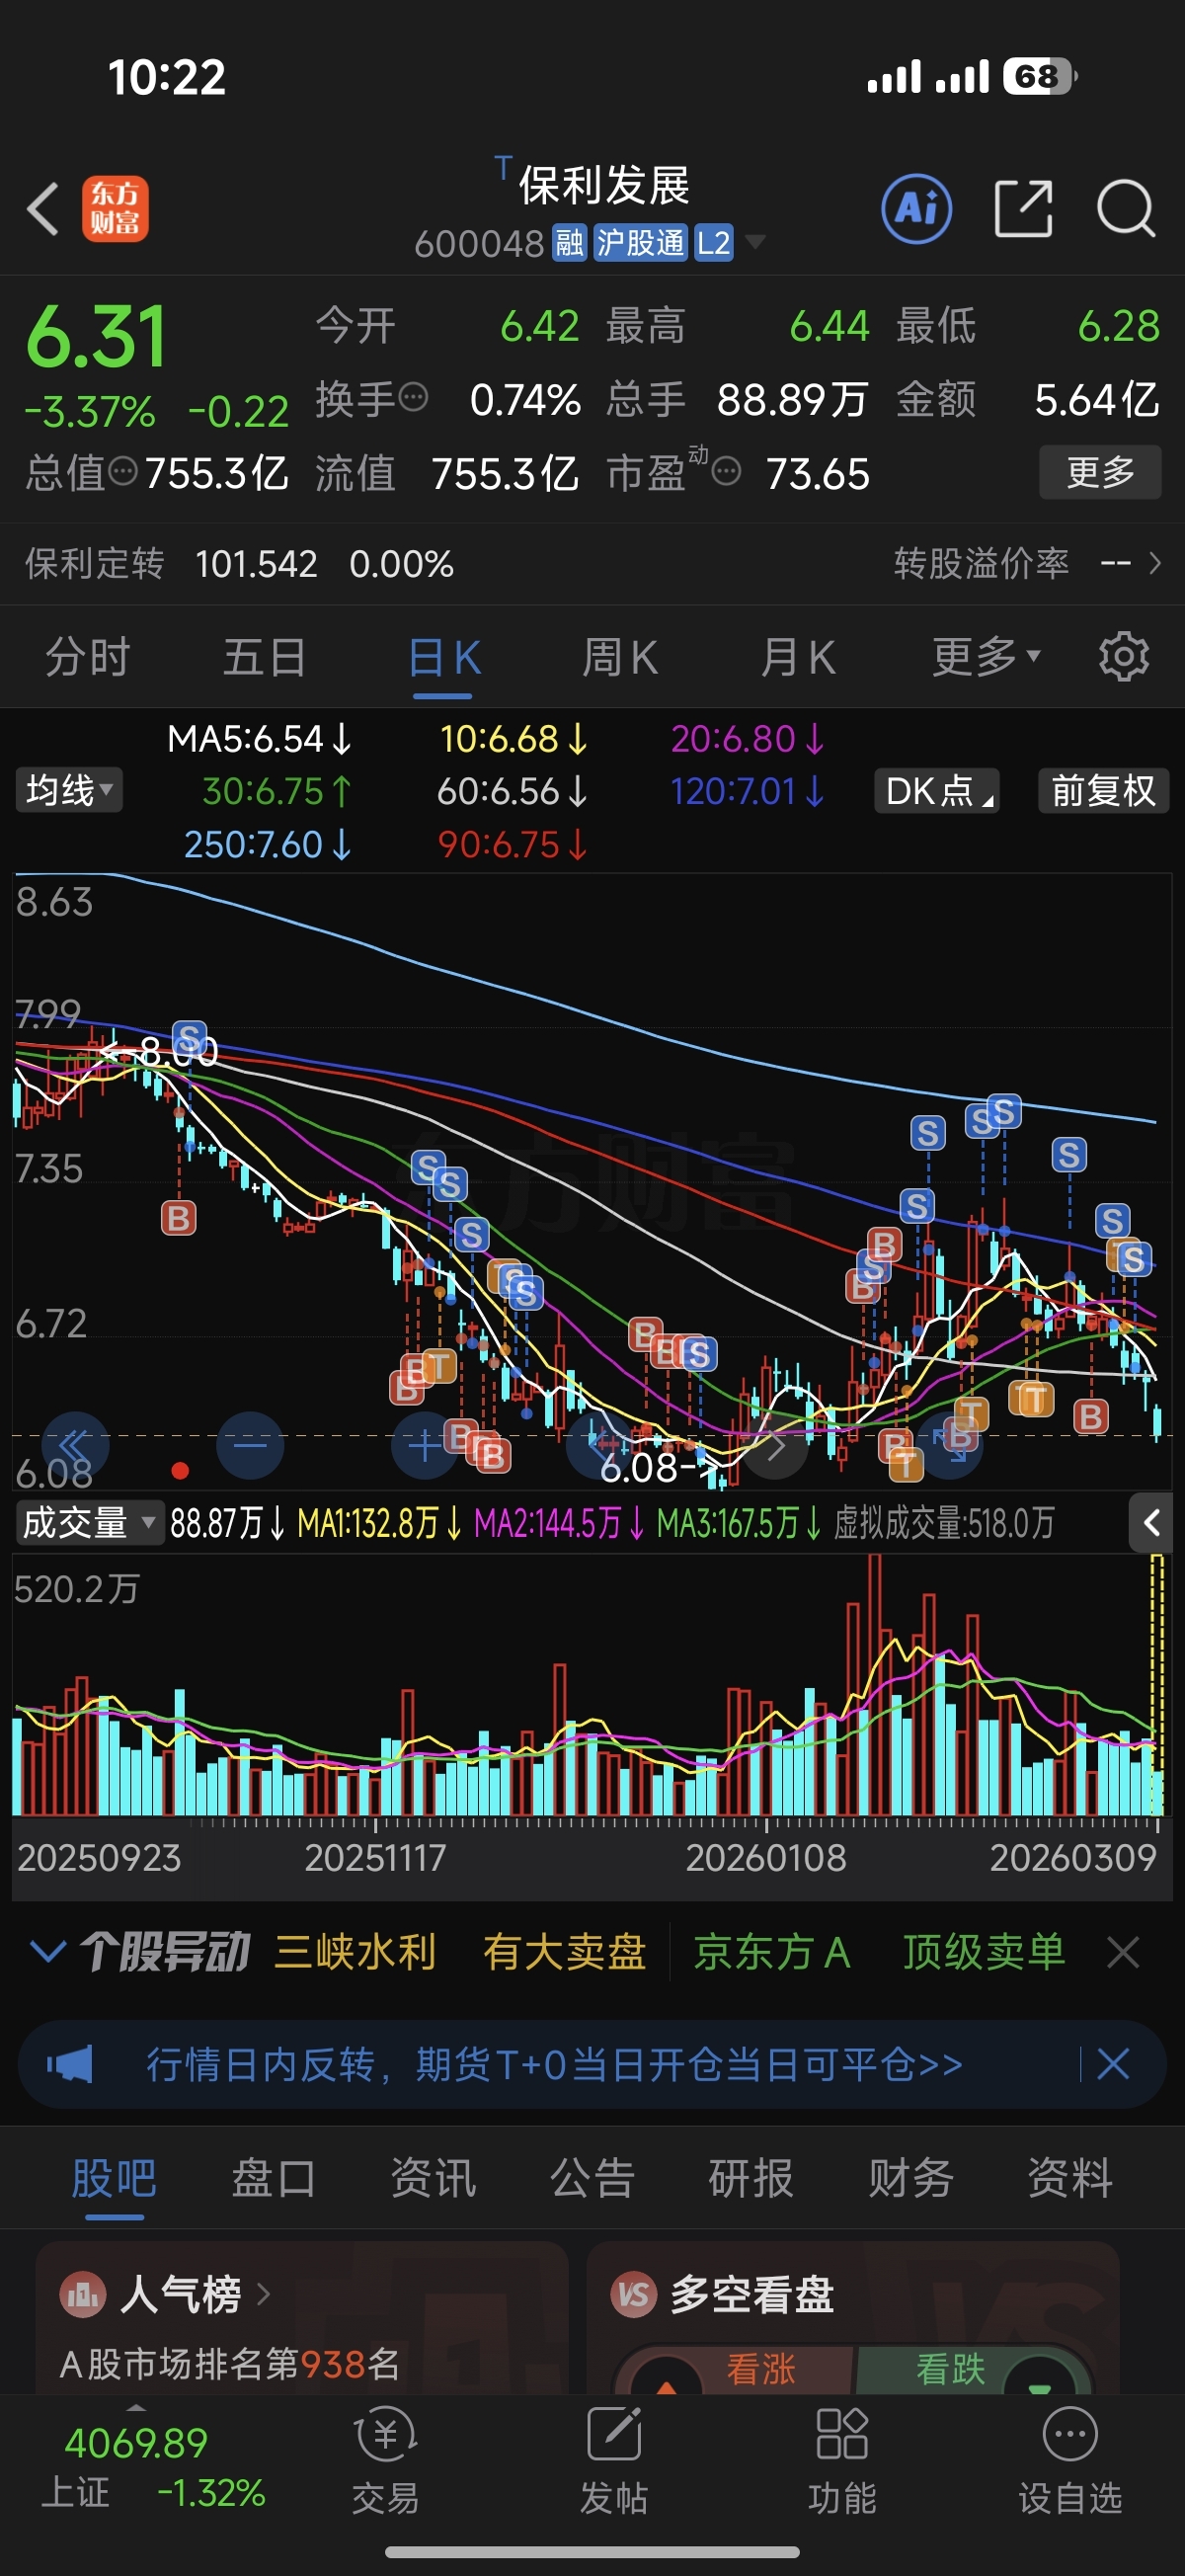Image resolution: width=1185 pixels, height=2576 pixels.
Task: Open the search magnifier icon
Action: pyautogui.click(x=1126, y=209)
